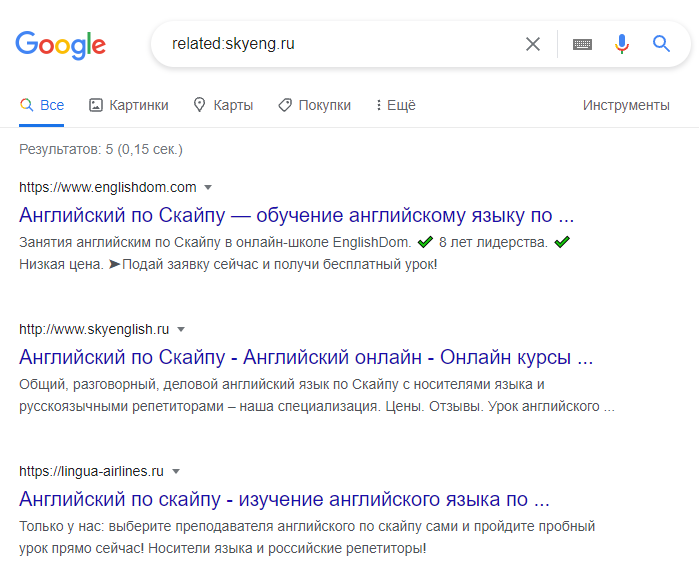This screenshot has width=699, height=575.
Task: Open the lingua-airlines 'изучение английского языка' result
Action: (x=284, y=499)
